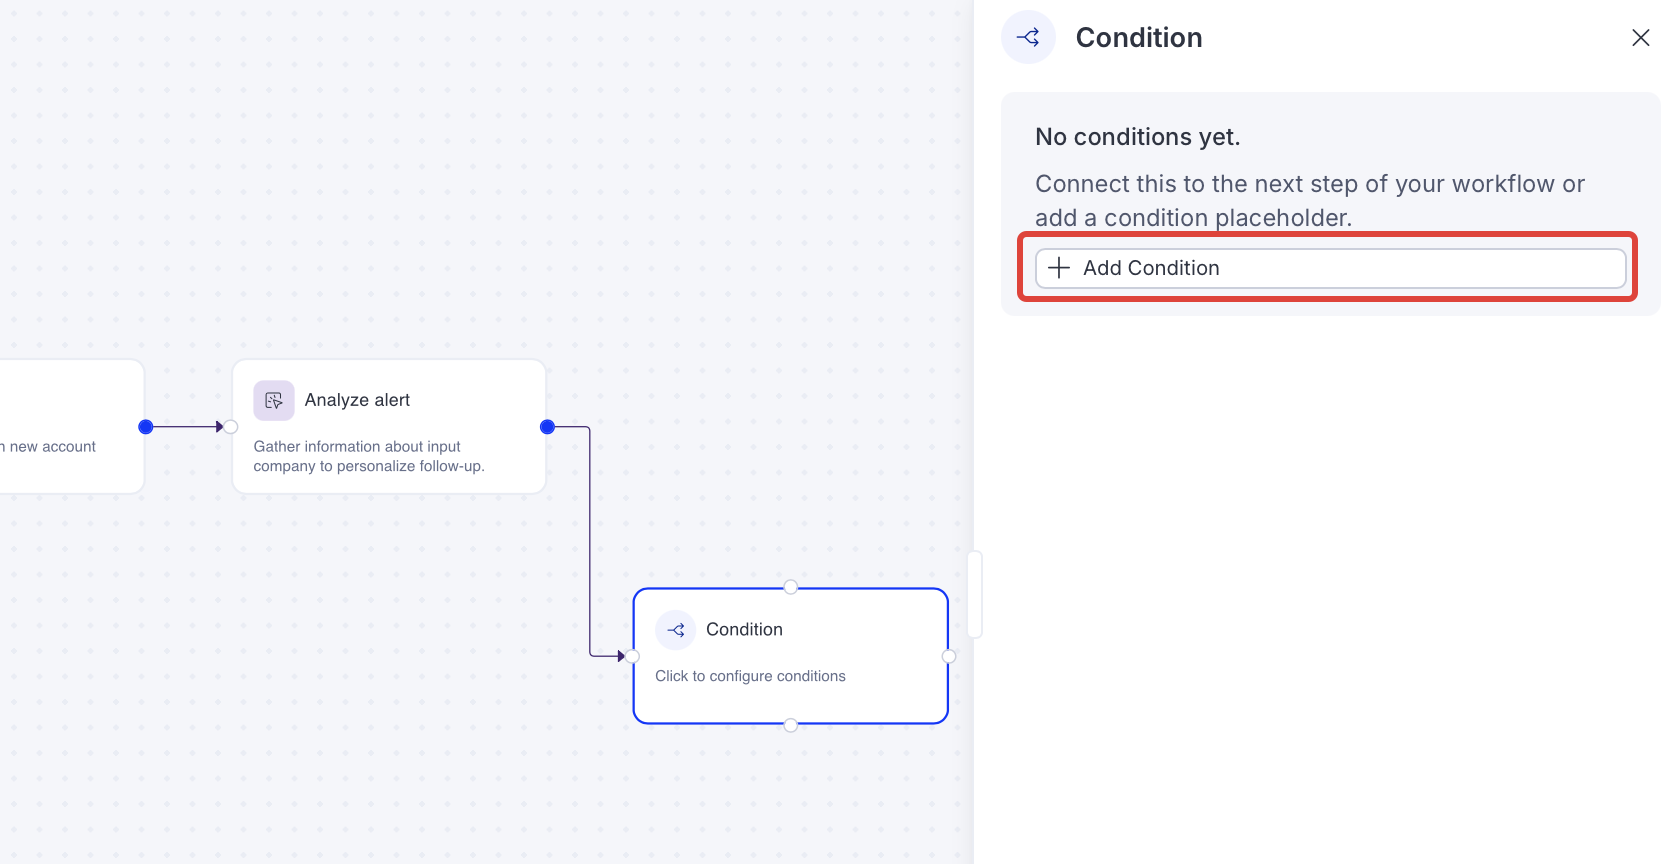Click the right output handle of the Condition node

(x=948, y=656)
